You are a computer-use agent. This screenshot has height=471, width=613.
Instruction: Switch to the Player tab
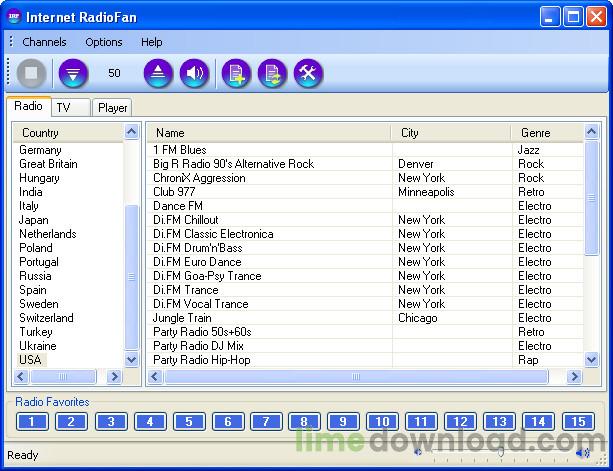(113, 108)
